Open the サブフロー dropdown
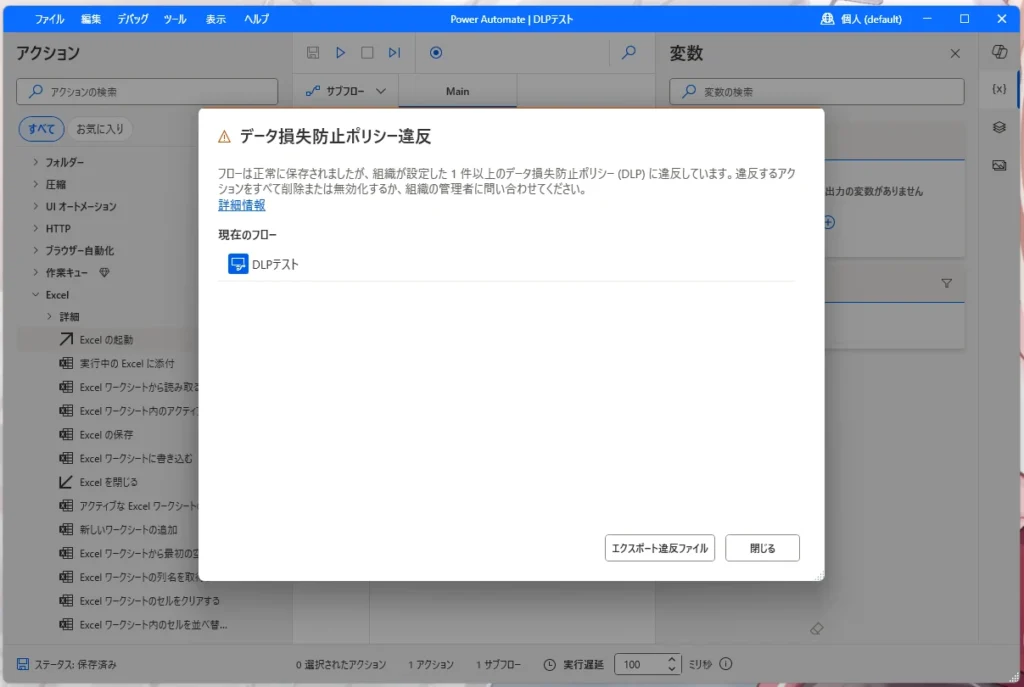The height and width of the screenshot is (687, 1024). coord(346,91)
